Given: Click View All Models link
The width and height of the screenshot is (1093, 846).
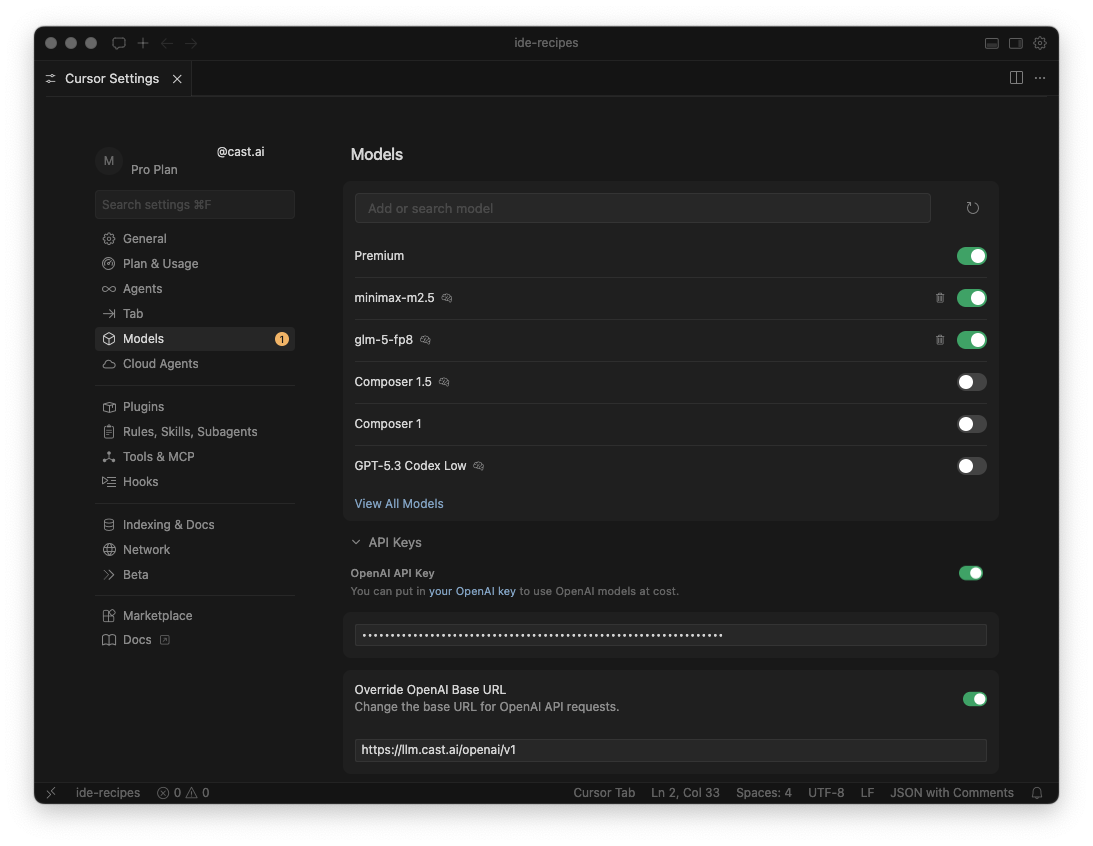Looking at the screenshot, I should click(399, 504).
